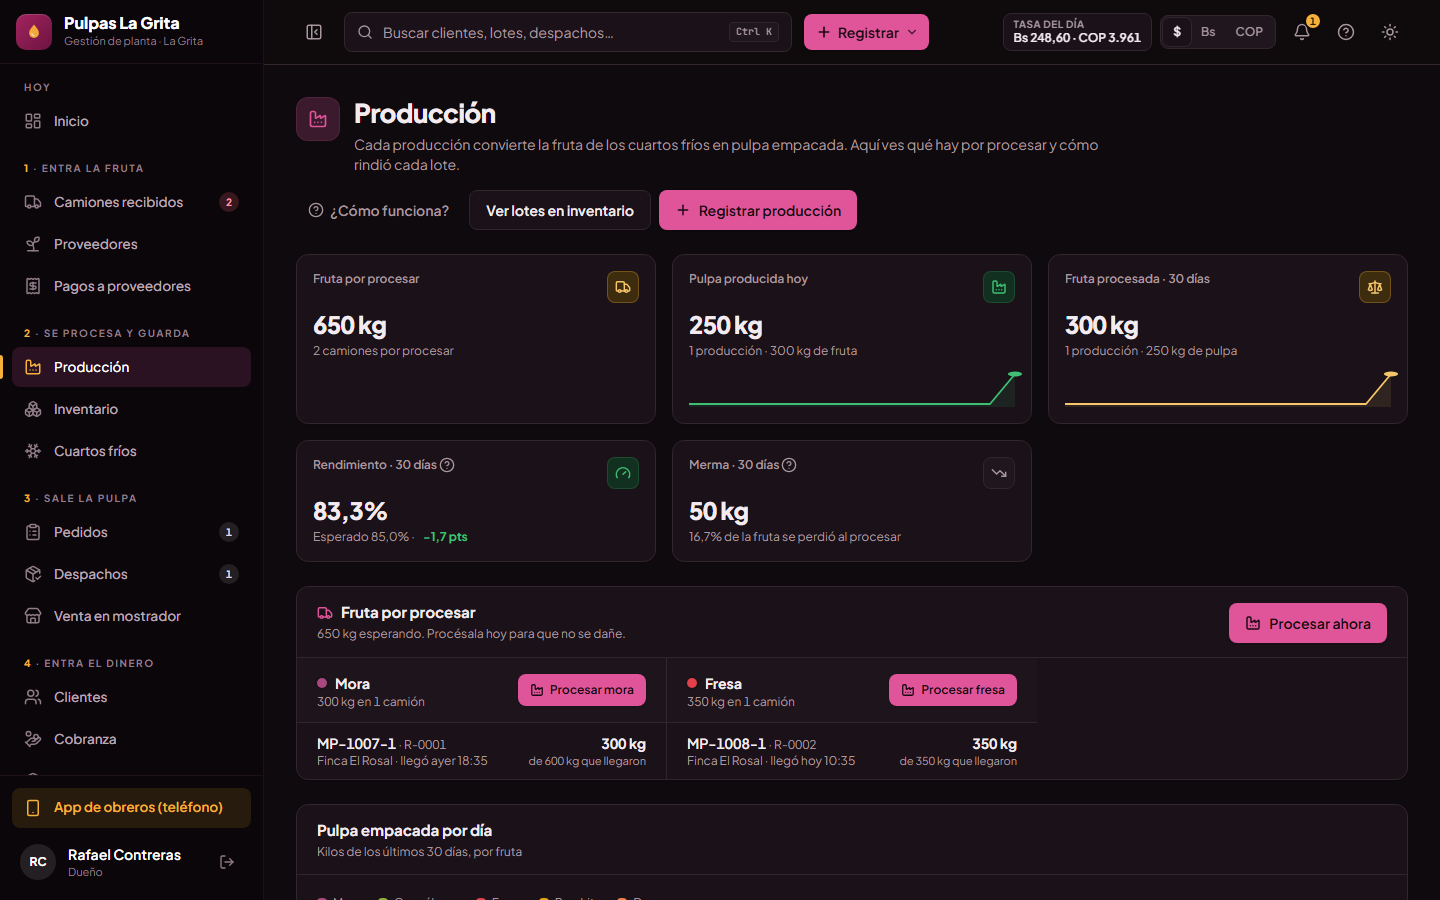This screenshot has width=1440, height=900.
Task: Click Registrar producción button
Action: (758, 210)
